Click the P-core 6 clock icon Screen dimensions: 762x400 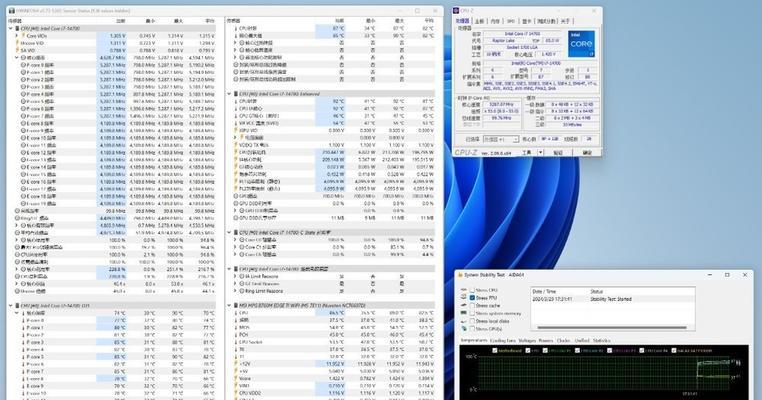tap(23, 108)
